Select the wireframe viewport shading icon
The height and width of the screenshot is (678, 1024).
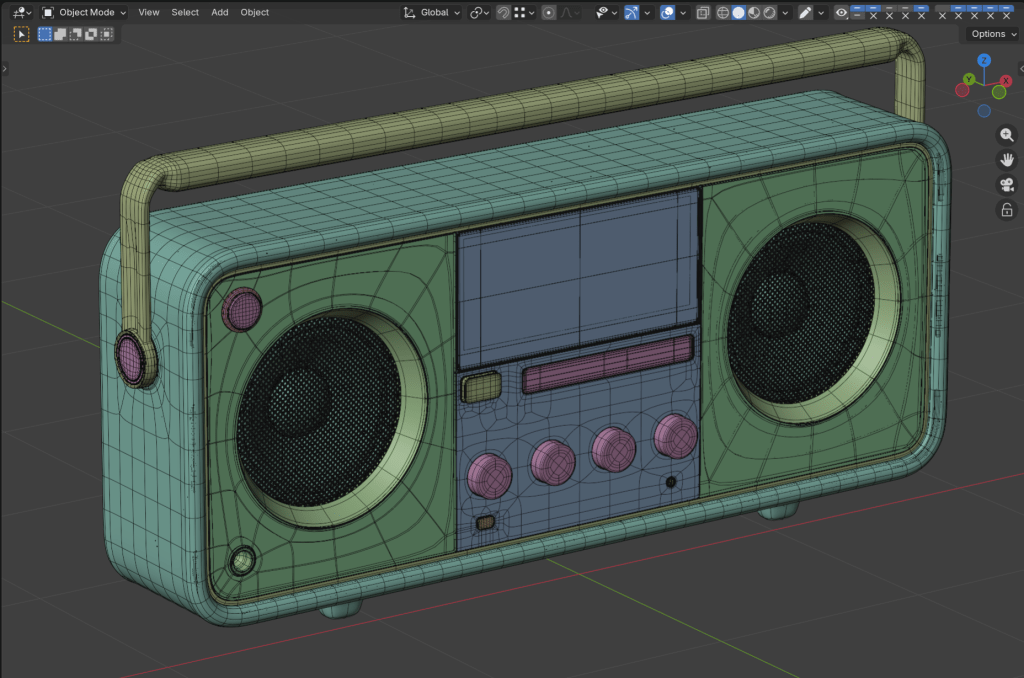(722, 13)
